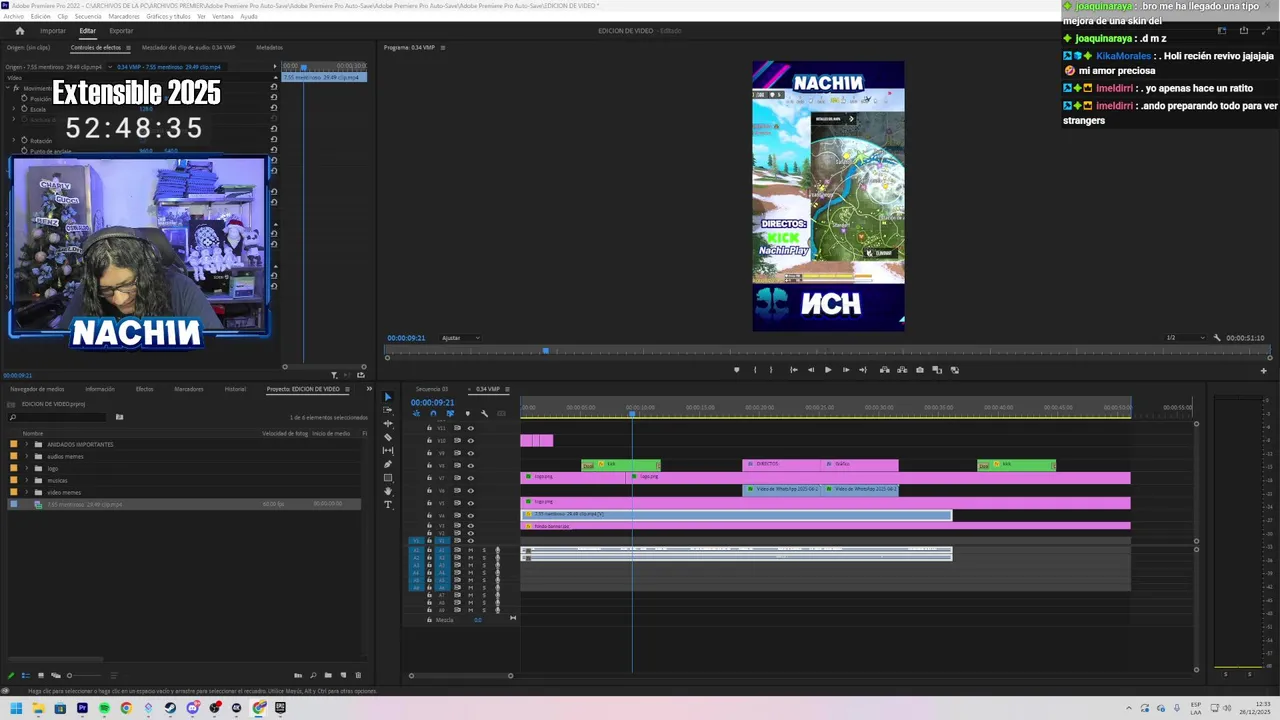
Task: Toggle visibility of track V4
Action: point(470,516)
